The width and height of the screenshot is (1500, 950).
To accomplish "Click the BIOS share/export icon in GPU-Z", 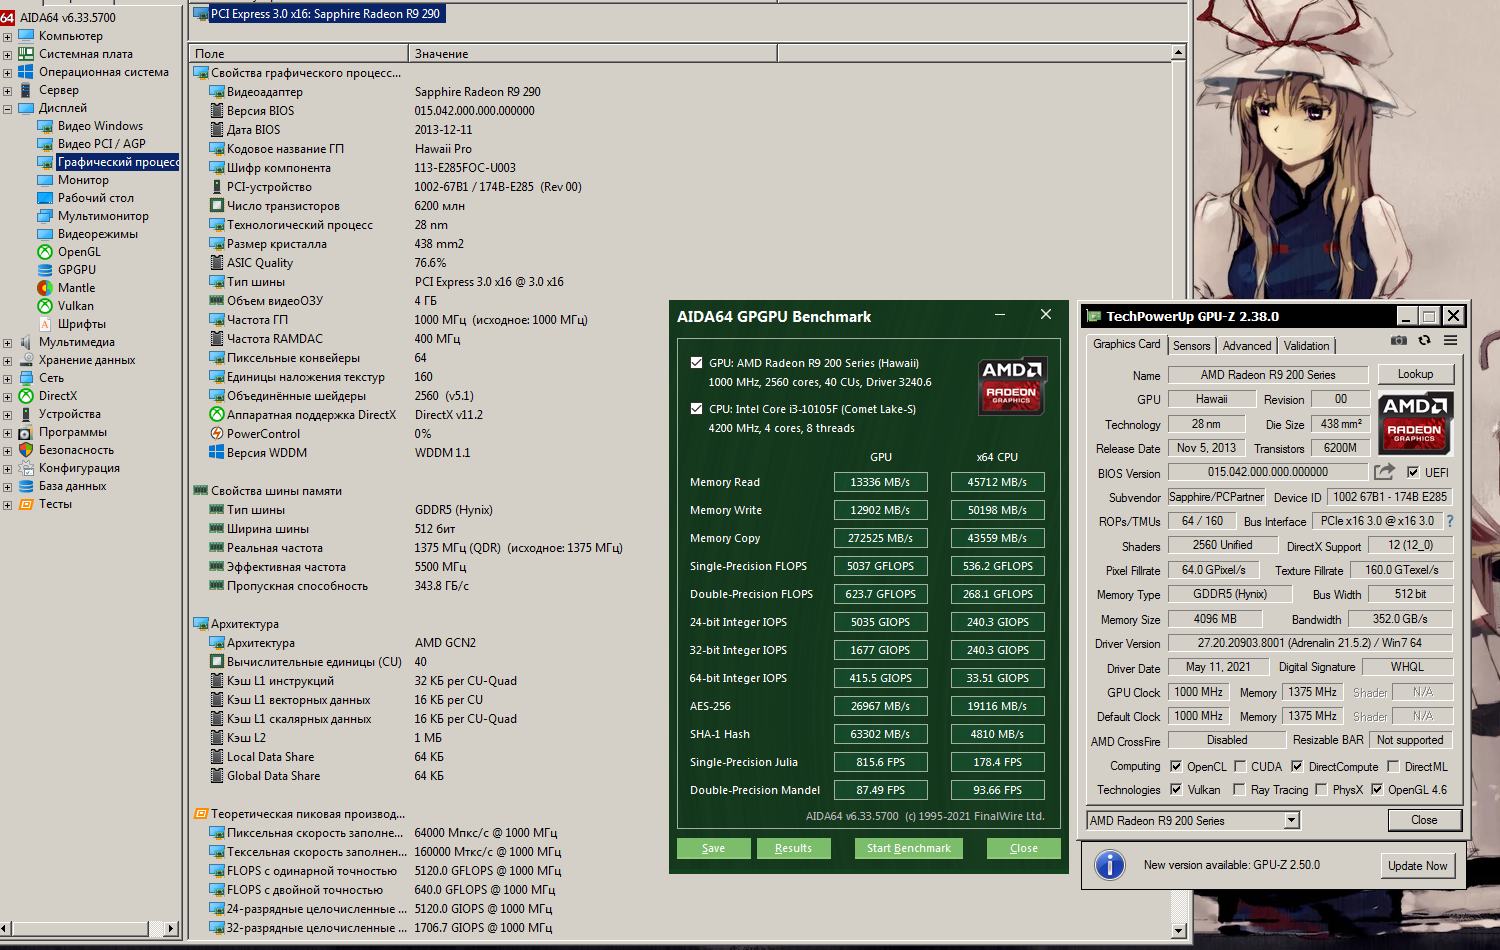I will tap(1385, 472).
